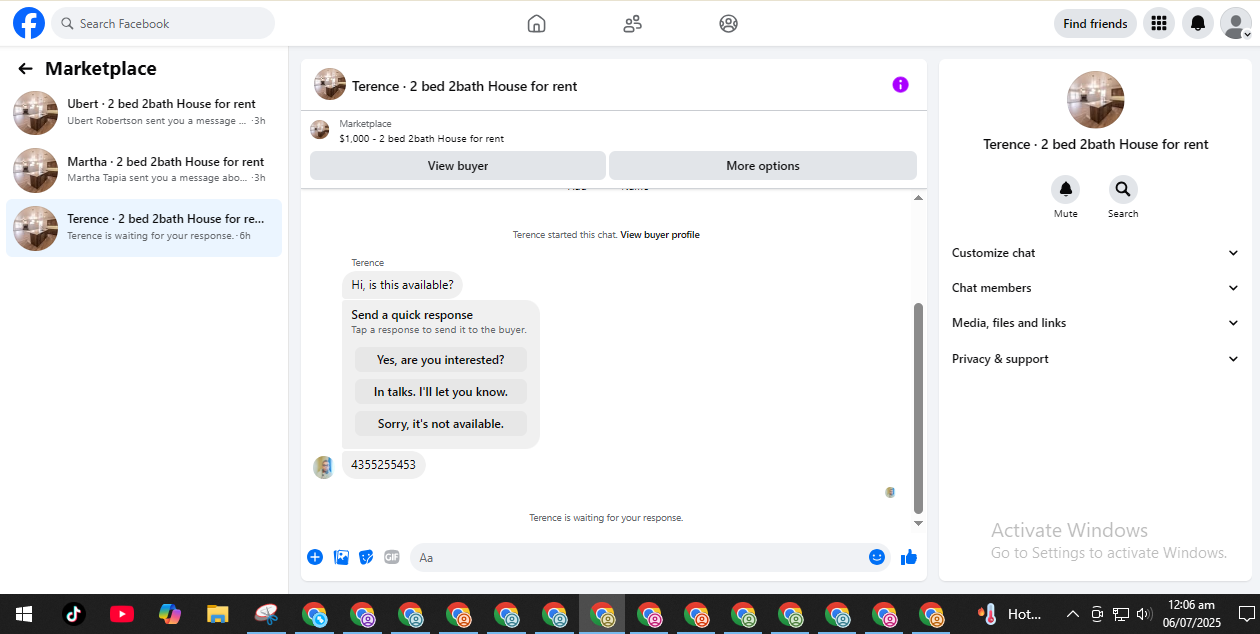The height and width of the screenshot is (634, 1260).
Task: Send 'Yes, are you interested?' quick response
Action: tap(441, 360)
